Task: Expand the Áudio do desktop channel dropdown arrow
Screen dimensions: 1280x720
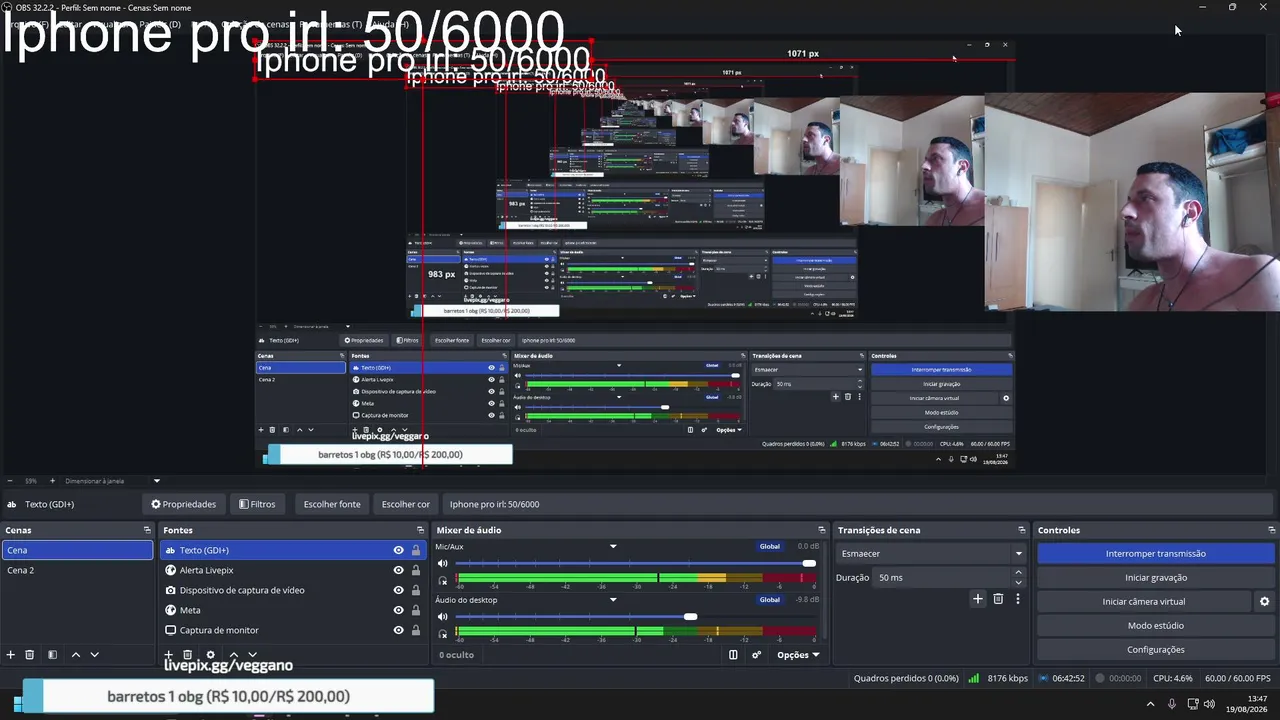Action: [613, 600]
